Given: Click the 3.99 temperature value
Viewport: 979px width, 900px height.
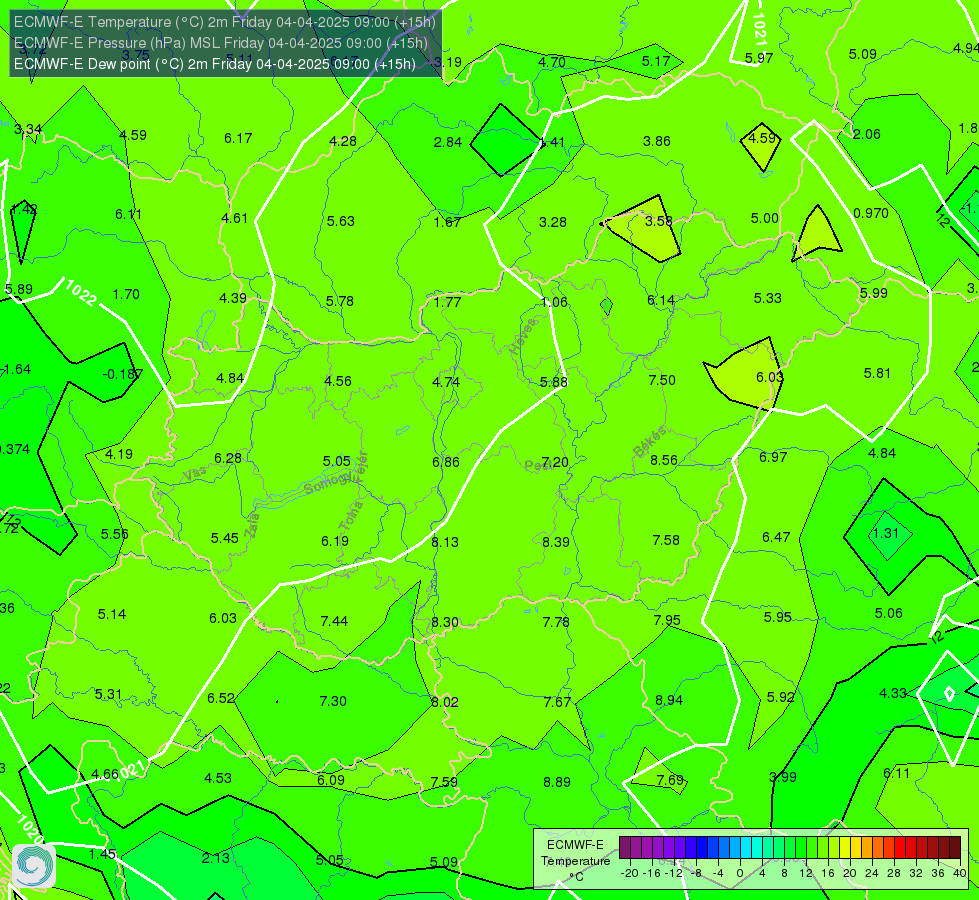Looking at the screenshot, I should pos(783,778).
